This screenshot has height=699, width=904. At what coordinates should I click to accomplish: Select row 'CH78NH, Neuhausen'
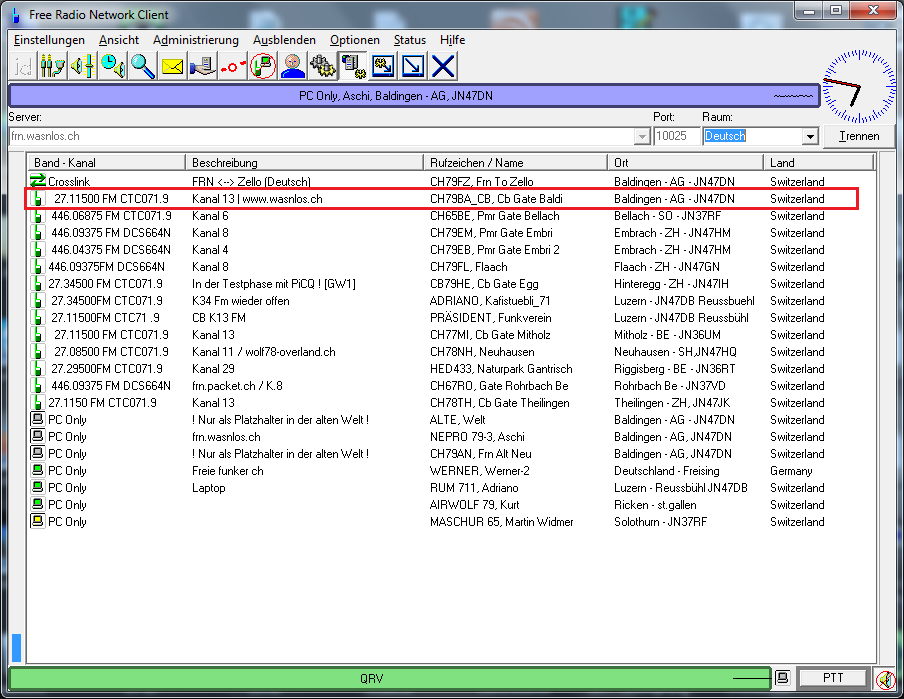point(451,352)
